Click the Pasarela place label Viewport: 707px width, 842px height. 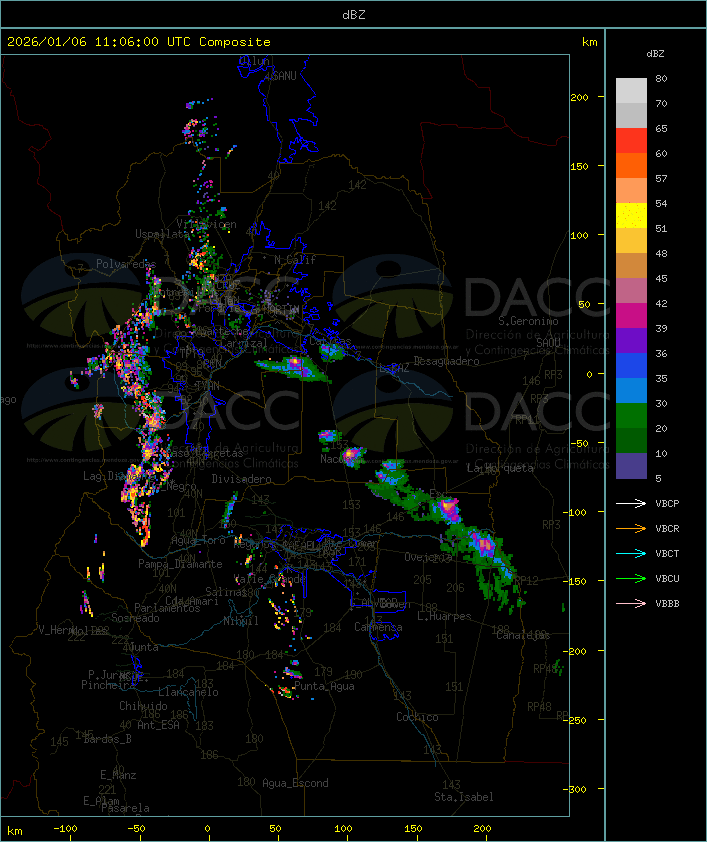pyautogui.click(x=125, y=808)
